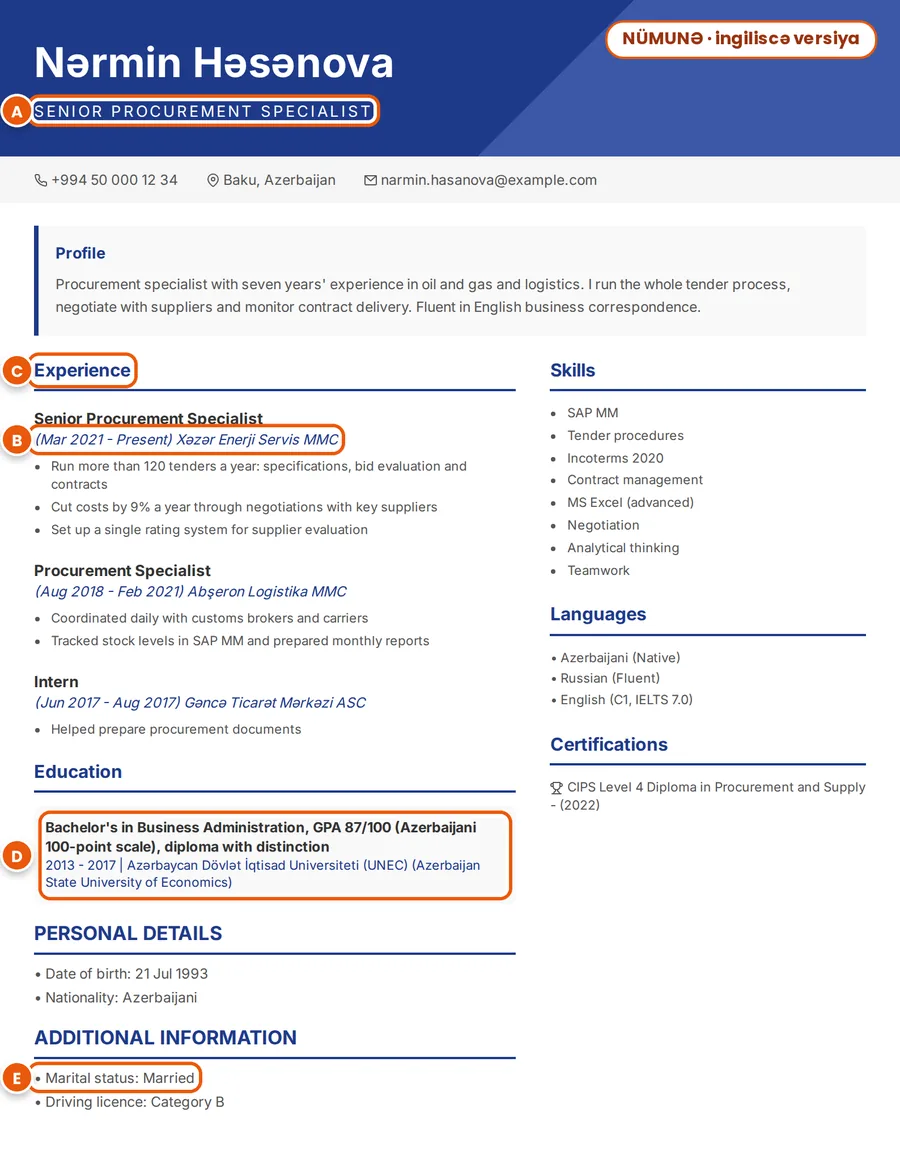Select the SENIOR PROCUREMENT SPECIALIST header subtitle

(203, 112)
